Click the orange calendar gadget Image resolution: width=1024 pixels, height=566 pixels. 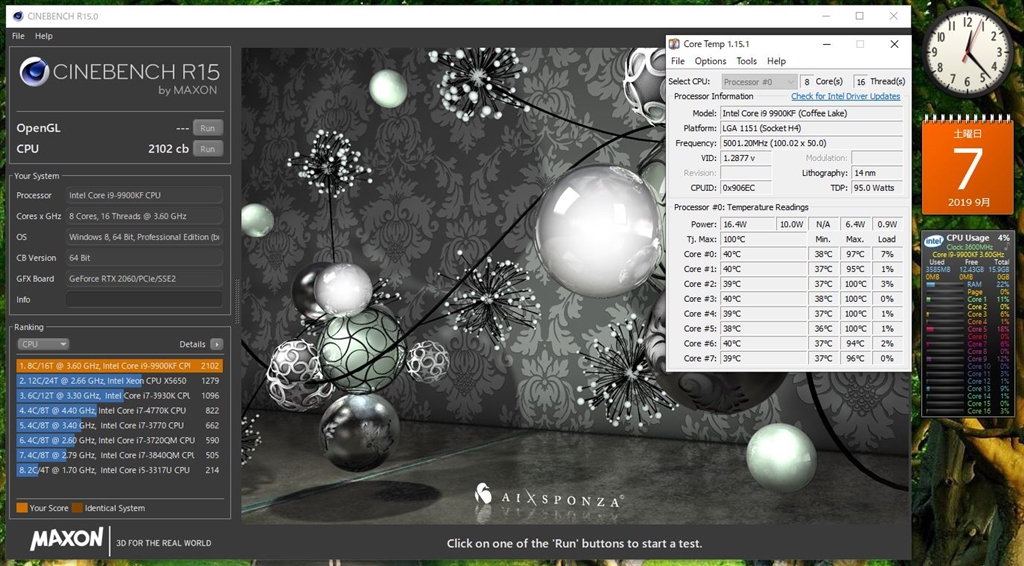click(x=967, y=165)
